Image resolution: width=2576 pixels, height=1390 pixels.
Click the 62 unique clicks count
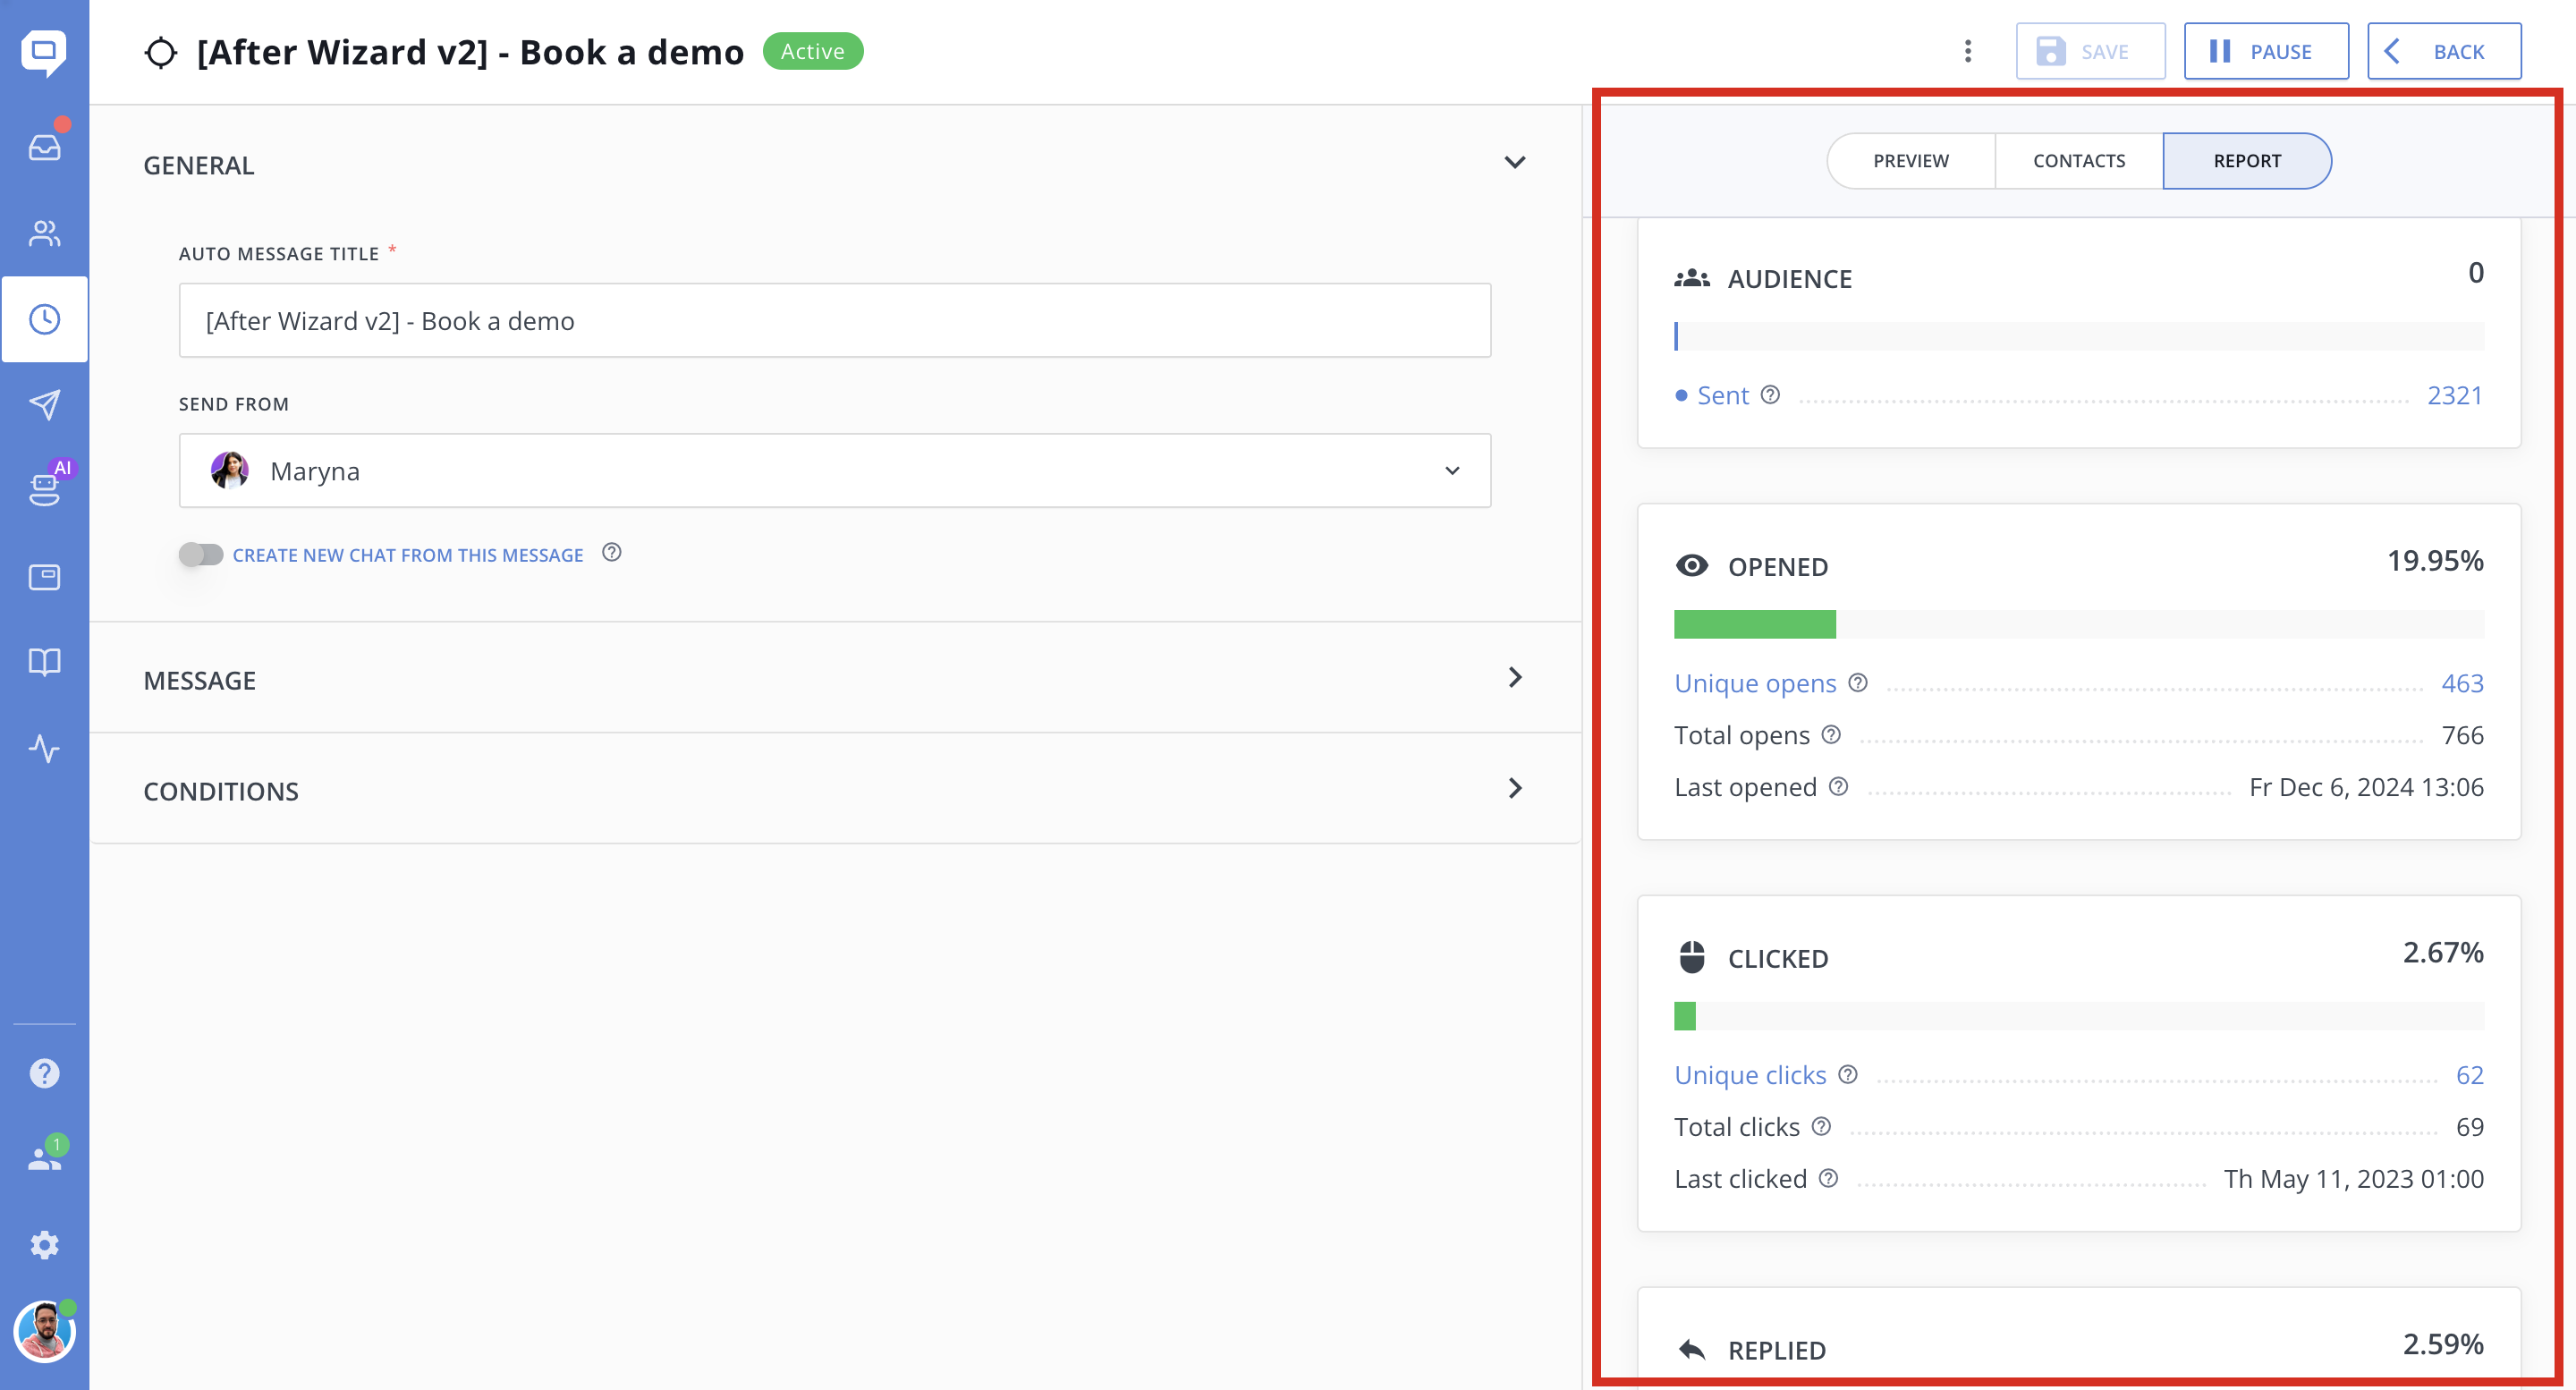pyautogui.click(x=2469, y=1075)
